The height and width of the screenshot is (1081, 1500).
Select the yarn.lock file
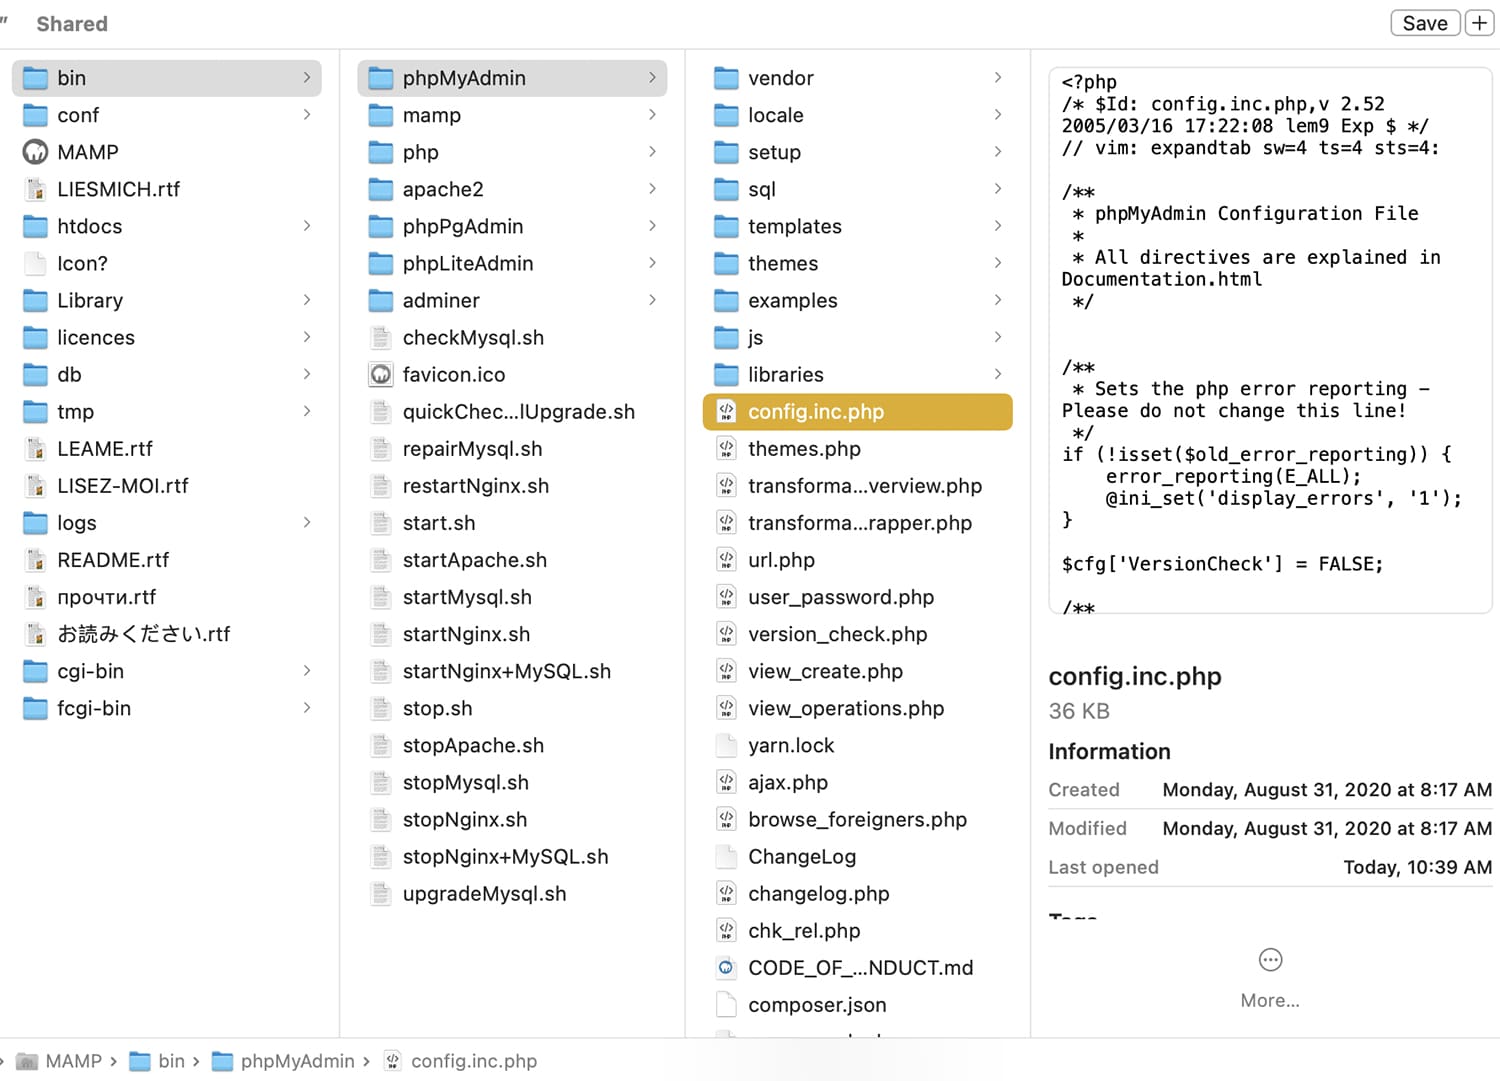pos(791,745)
